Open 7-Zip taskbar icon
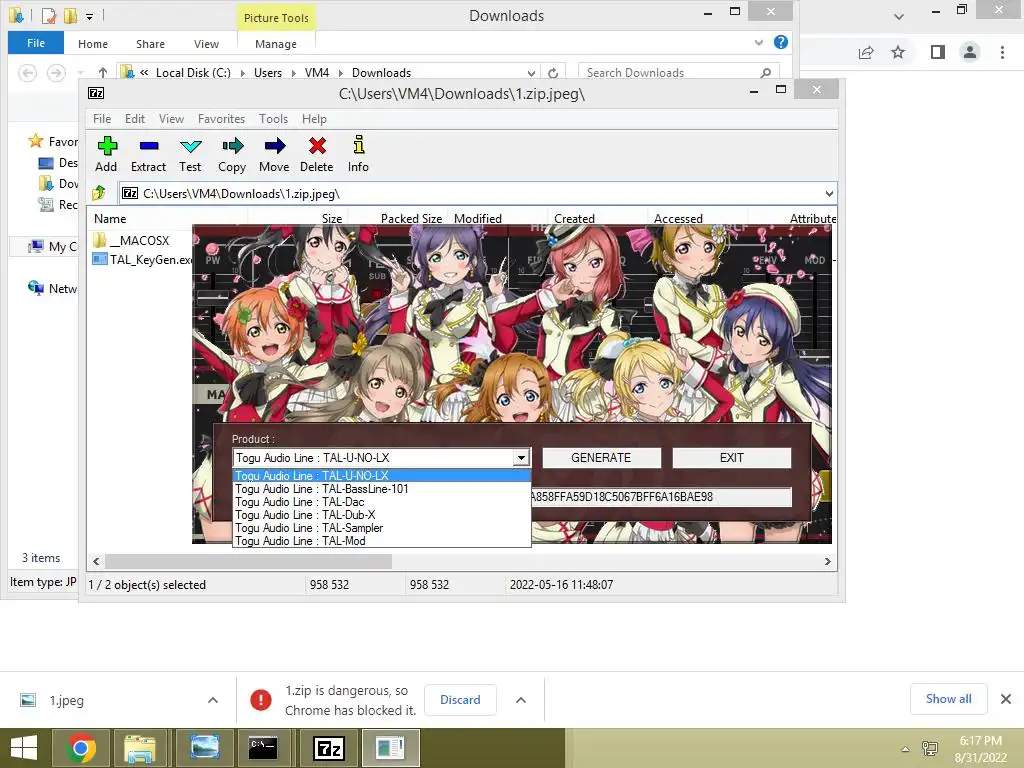Screen dimensions: 1024x768 (328, 748)
